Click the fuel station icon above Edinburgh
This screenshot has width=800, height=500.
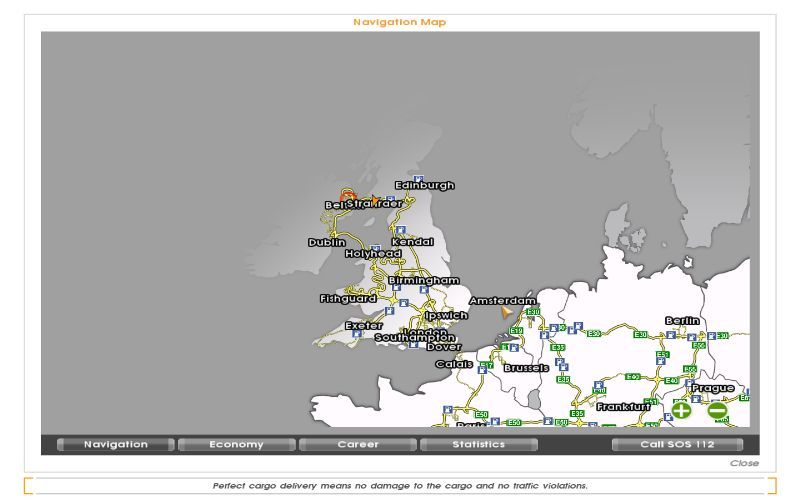tap(418, 179)
